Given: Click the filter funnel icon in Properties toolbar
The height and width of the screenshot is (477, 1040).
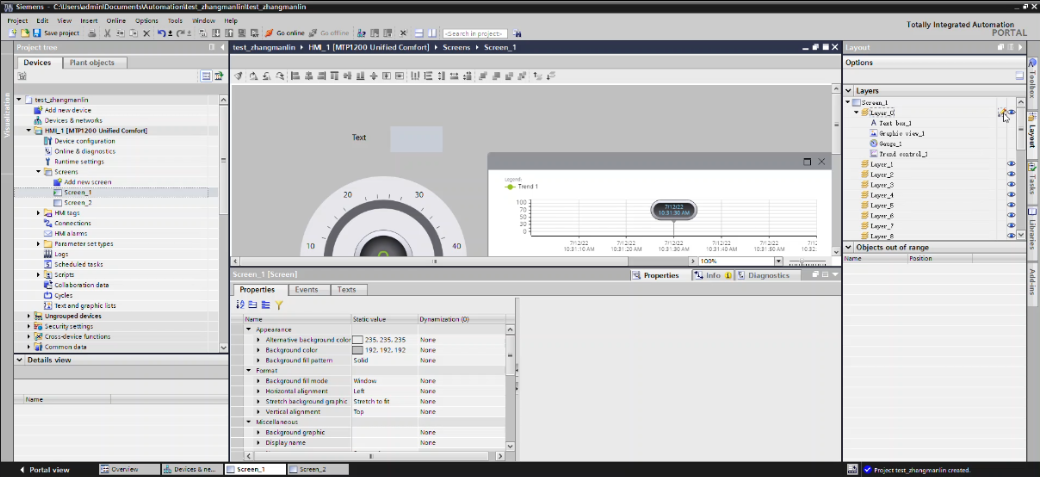Looking at the screenshot, I should coord(279,305).
